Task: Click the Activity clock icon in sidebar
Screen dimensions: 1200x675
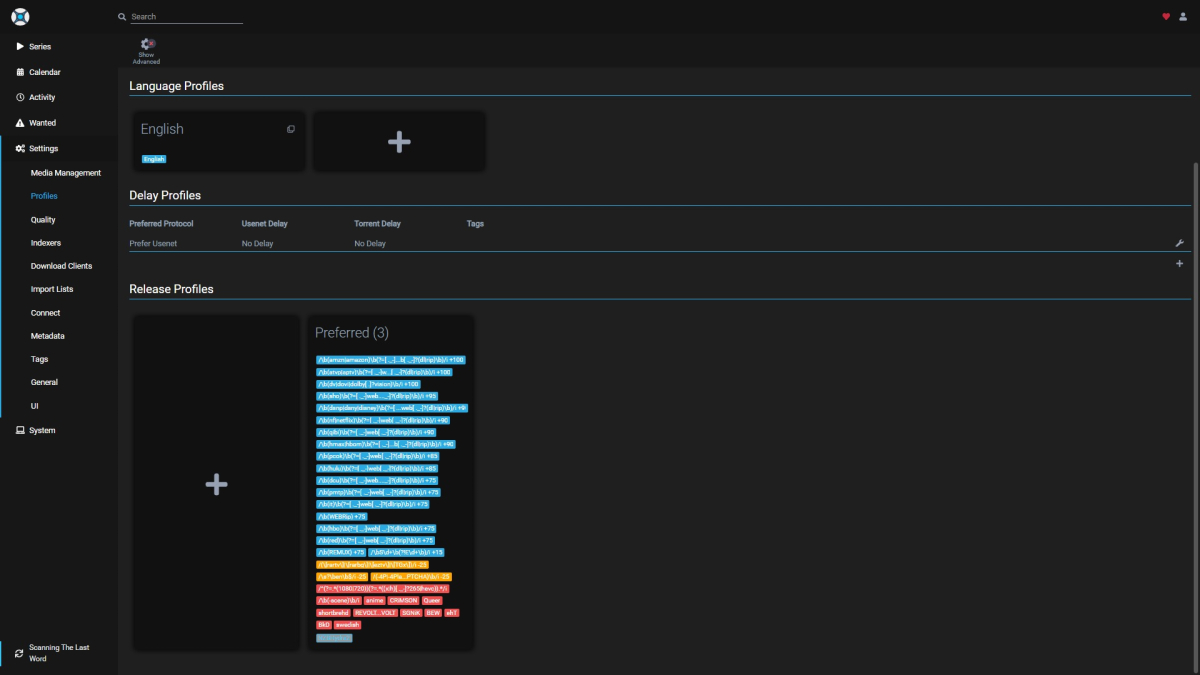Action: (x=19, y=97)
